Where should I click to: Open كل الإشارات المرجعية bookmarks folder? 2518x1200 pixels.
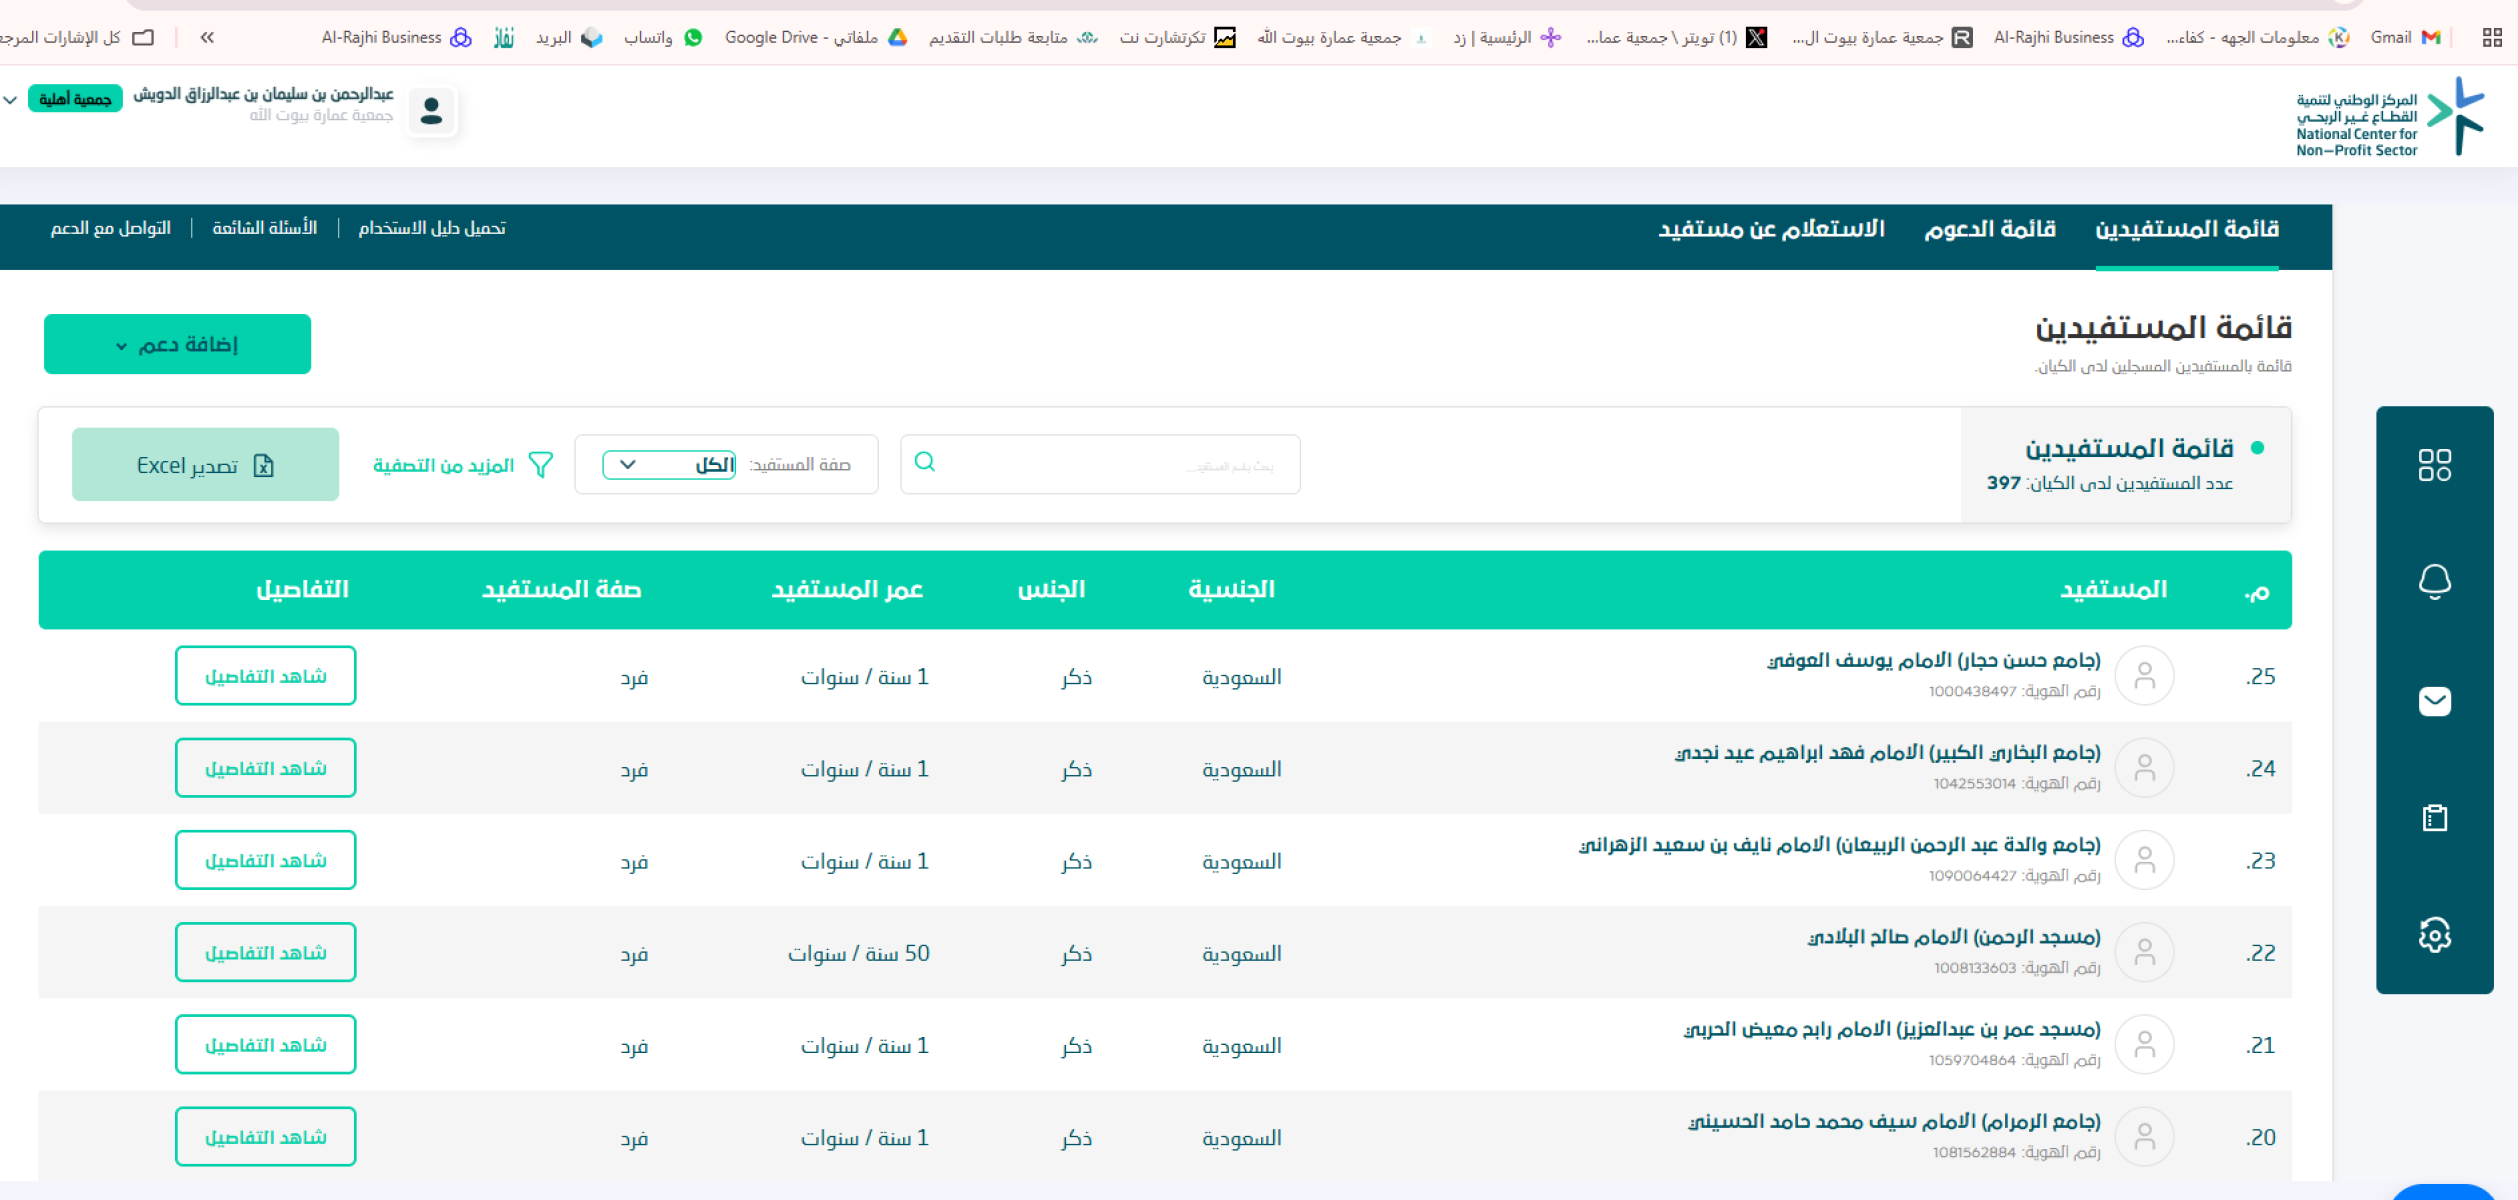tap(77, 37)
